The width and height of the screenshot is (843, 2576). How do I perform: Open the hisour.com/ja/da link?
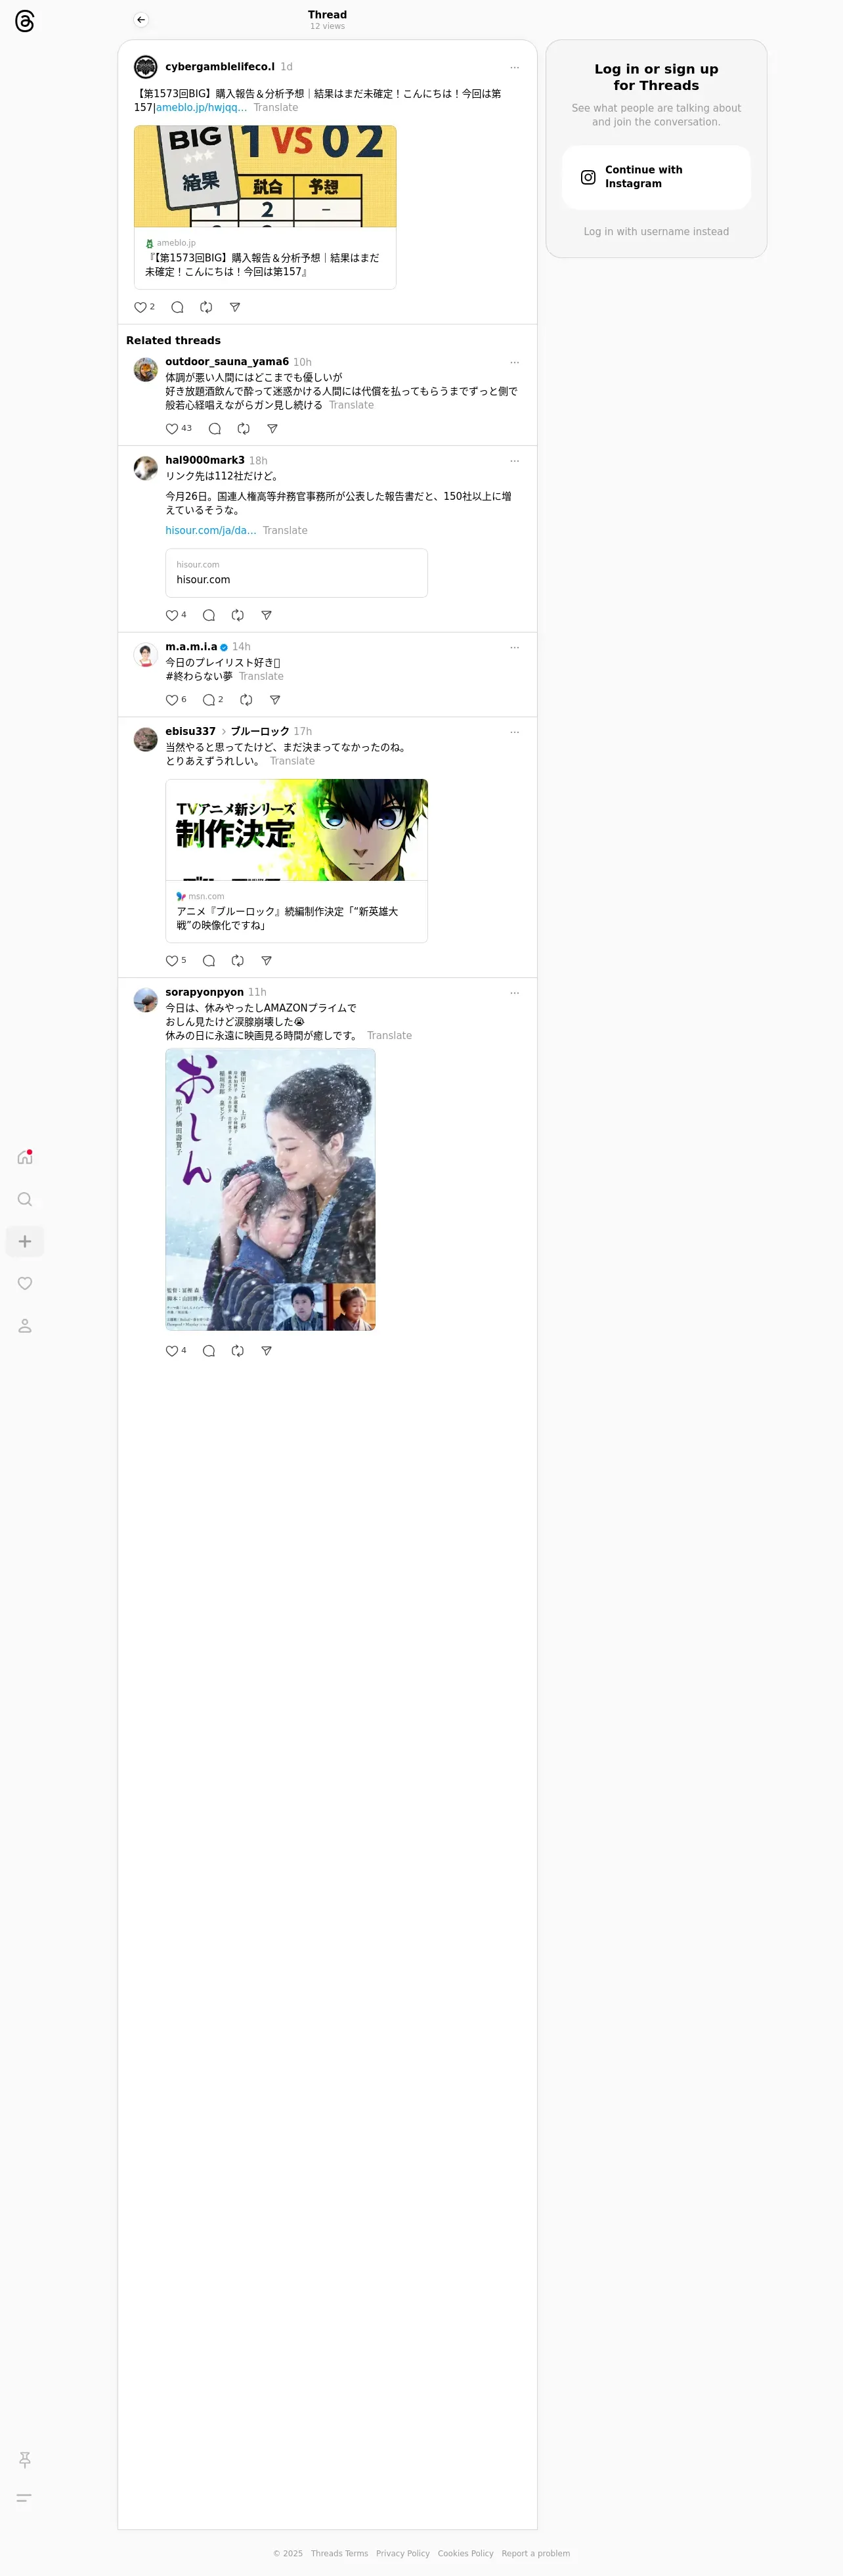point(211,530)
